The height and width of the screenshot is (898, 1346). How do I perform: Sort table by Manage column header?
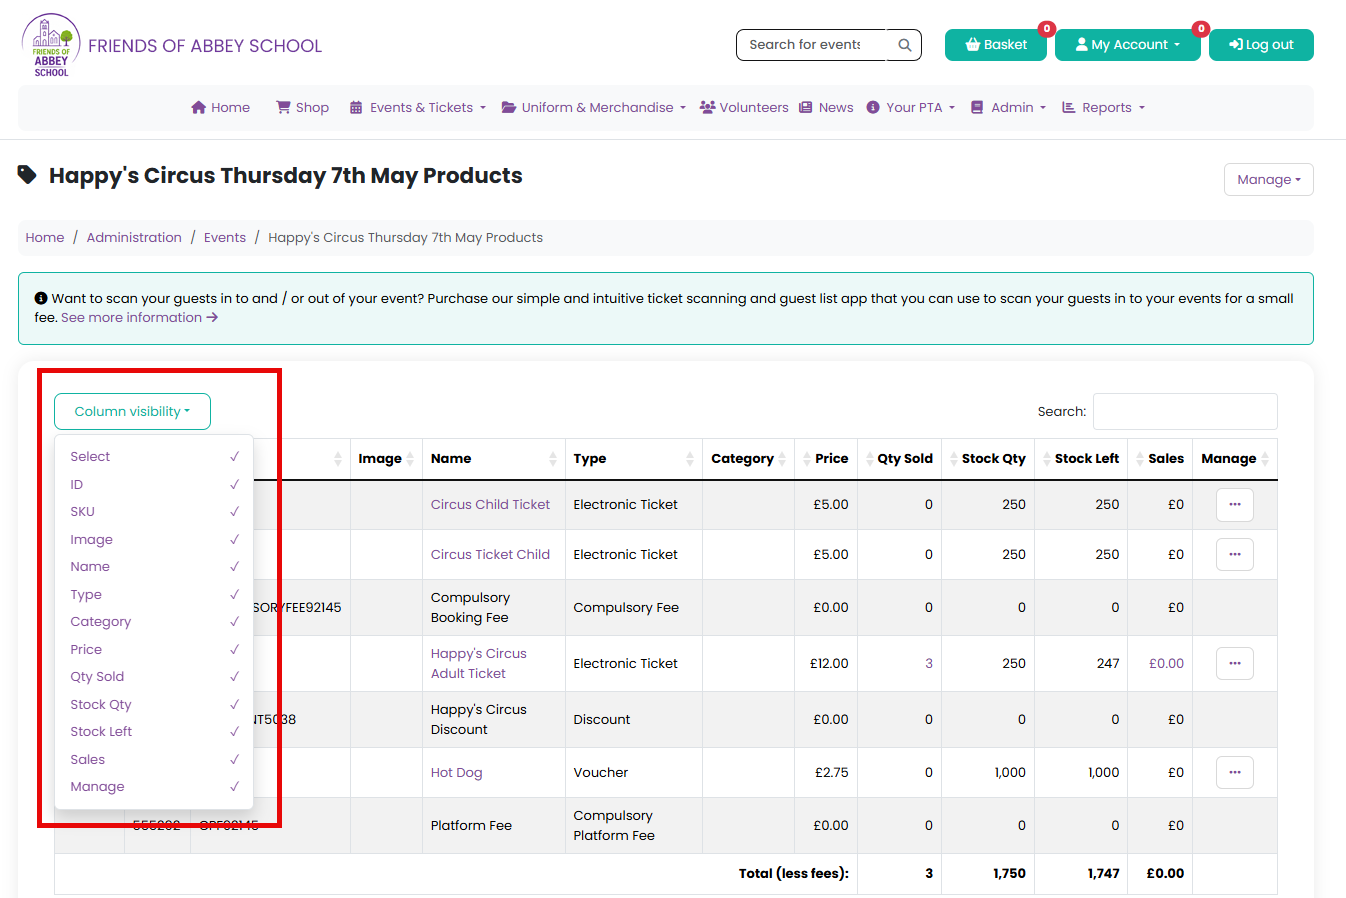[1235, 459]
